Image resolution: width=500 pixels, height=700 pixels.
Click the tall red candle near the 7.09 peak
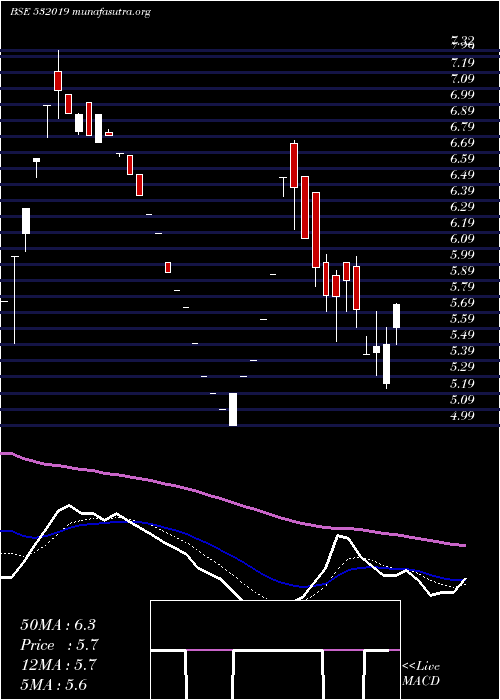[x=58, y=81]
